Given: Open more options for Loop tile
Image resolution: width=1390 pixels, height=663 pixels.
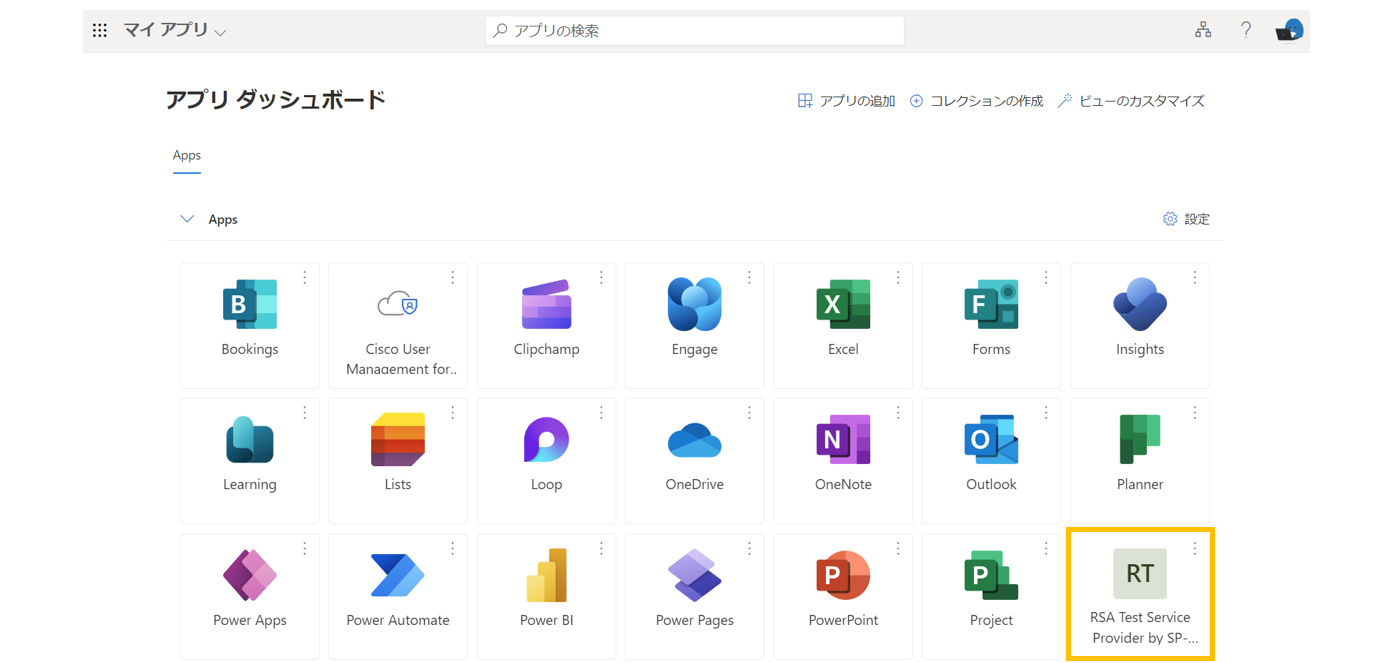Looking at the screenshot, I should click(x=602, y=413).
